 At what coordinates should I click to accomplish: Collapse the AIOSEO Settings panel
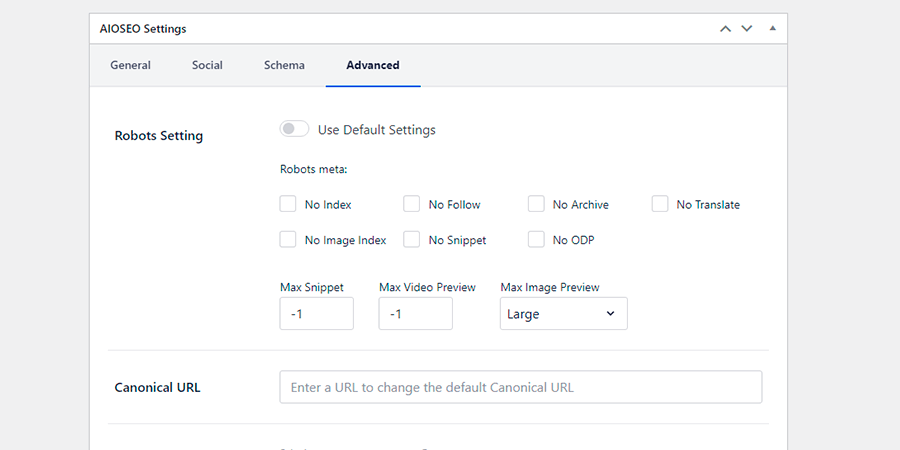(x=772, y=29)
